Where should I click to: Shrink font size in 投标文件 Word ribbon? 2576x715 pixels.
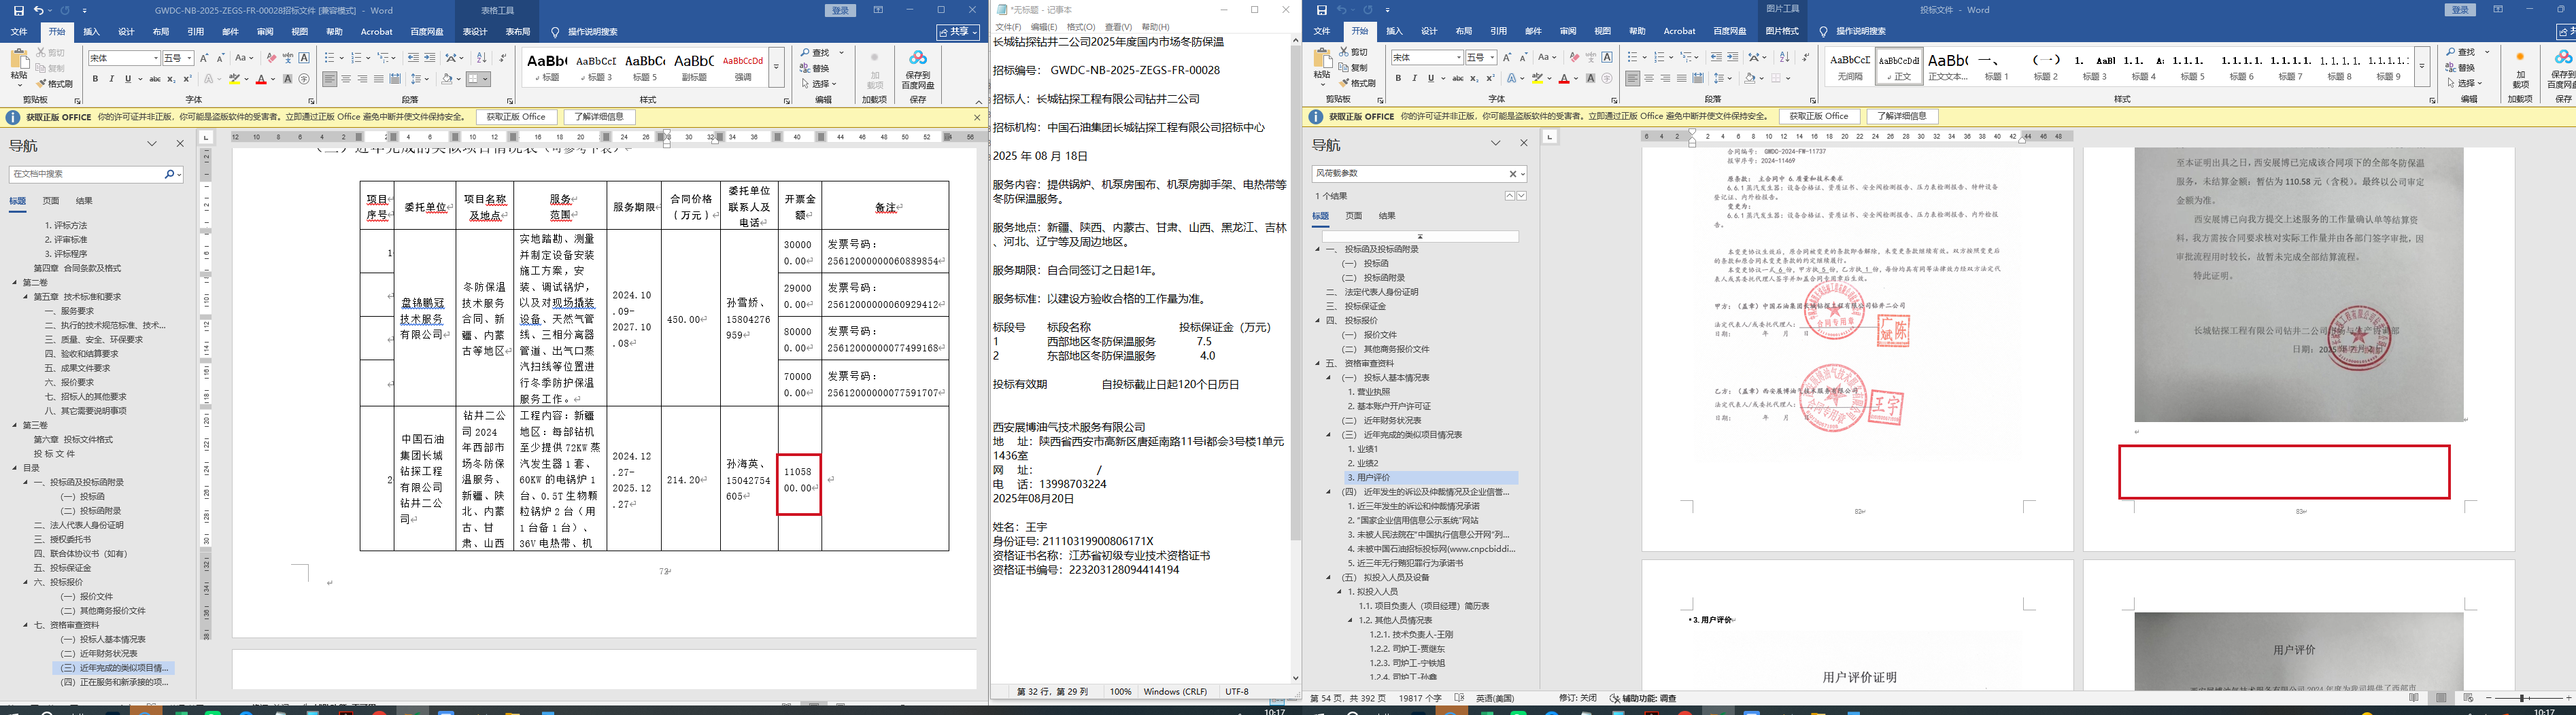pos(1523,58)
